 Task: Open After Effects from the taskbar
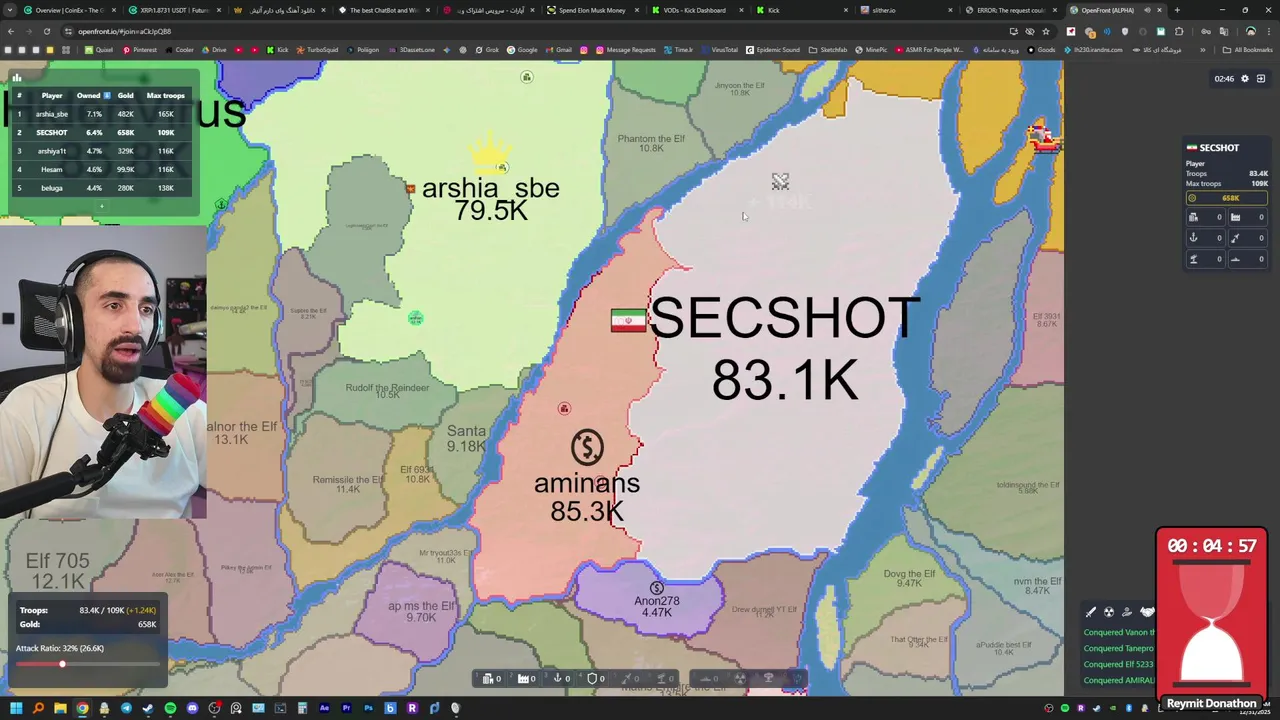click(x=324, y=708)
